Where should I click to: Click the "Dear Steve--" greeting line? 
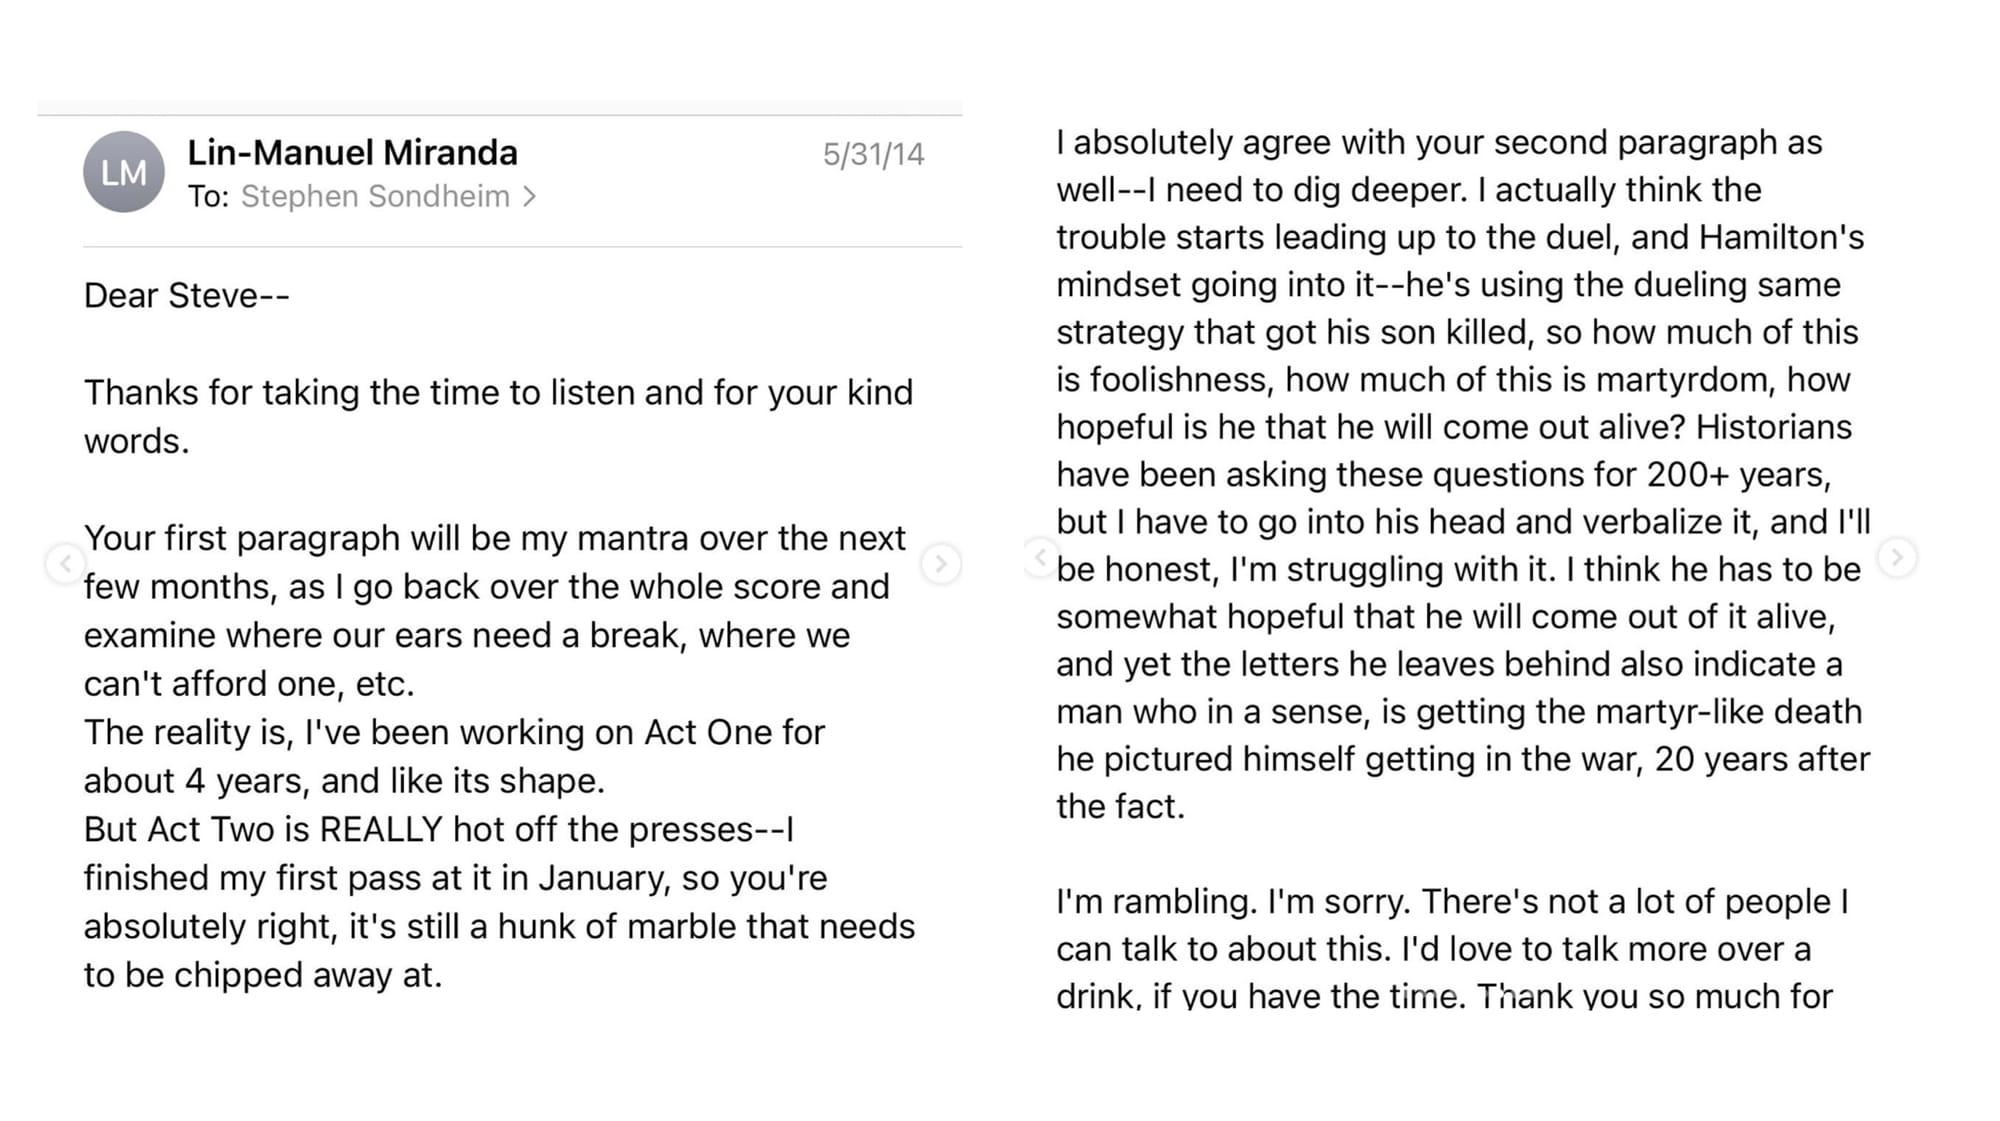(x=187, y=296)
